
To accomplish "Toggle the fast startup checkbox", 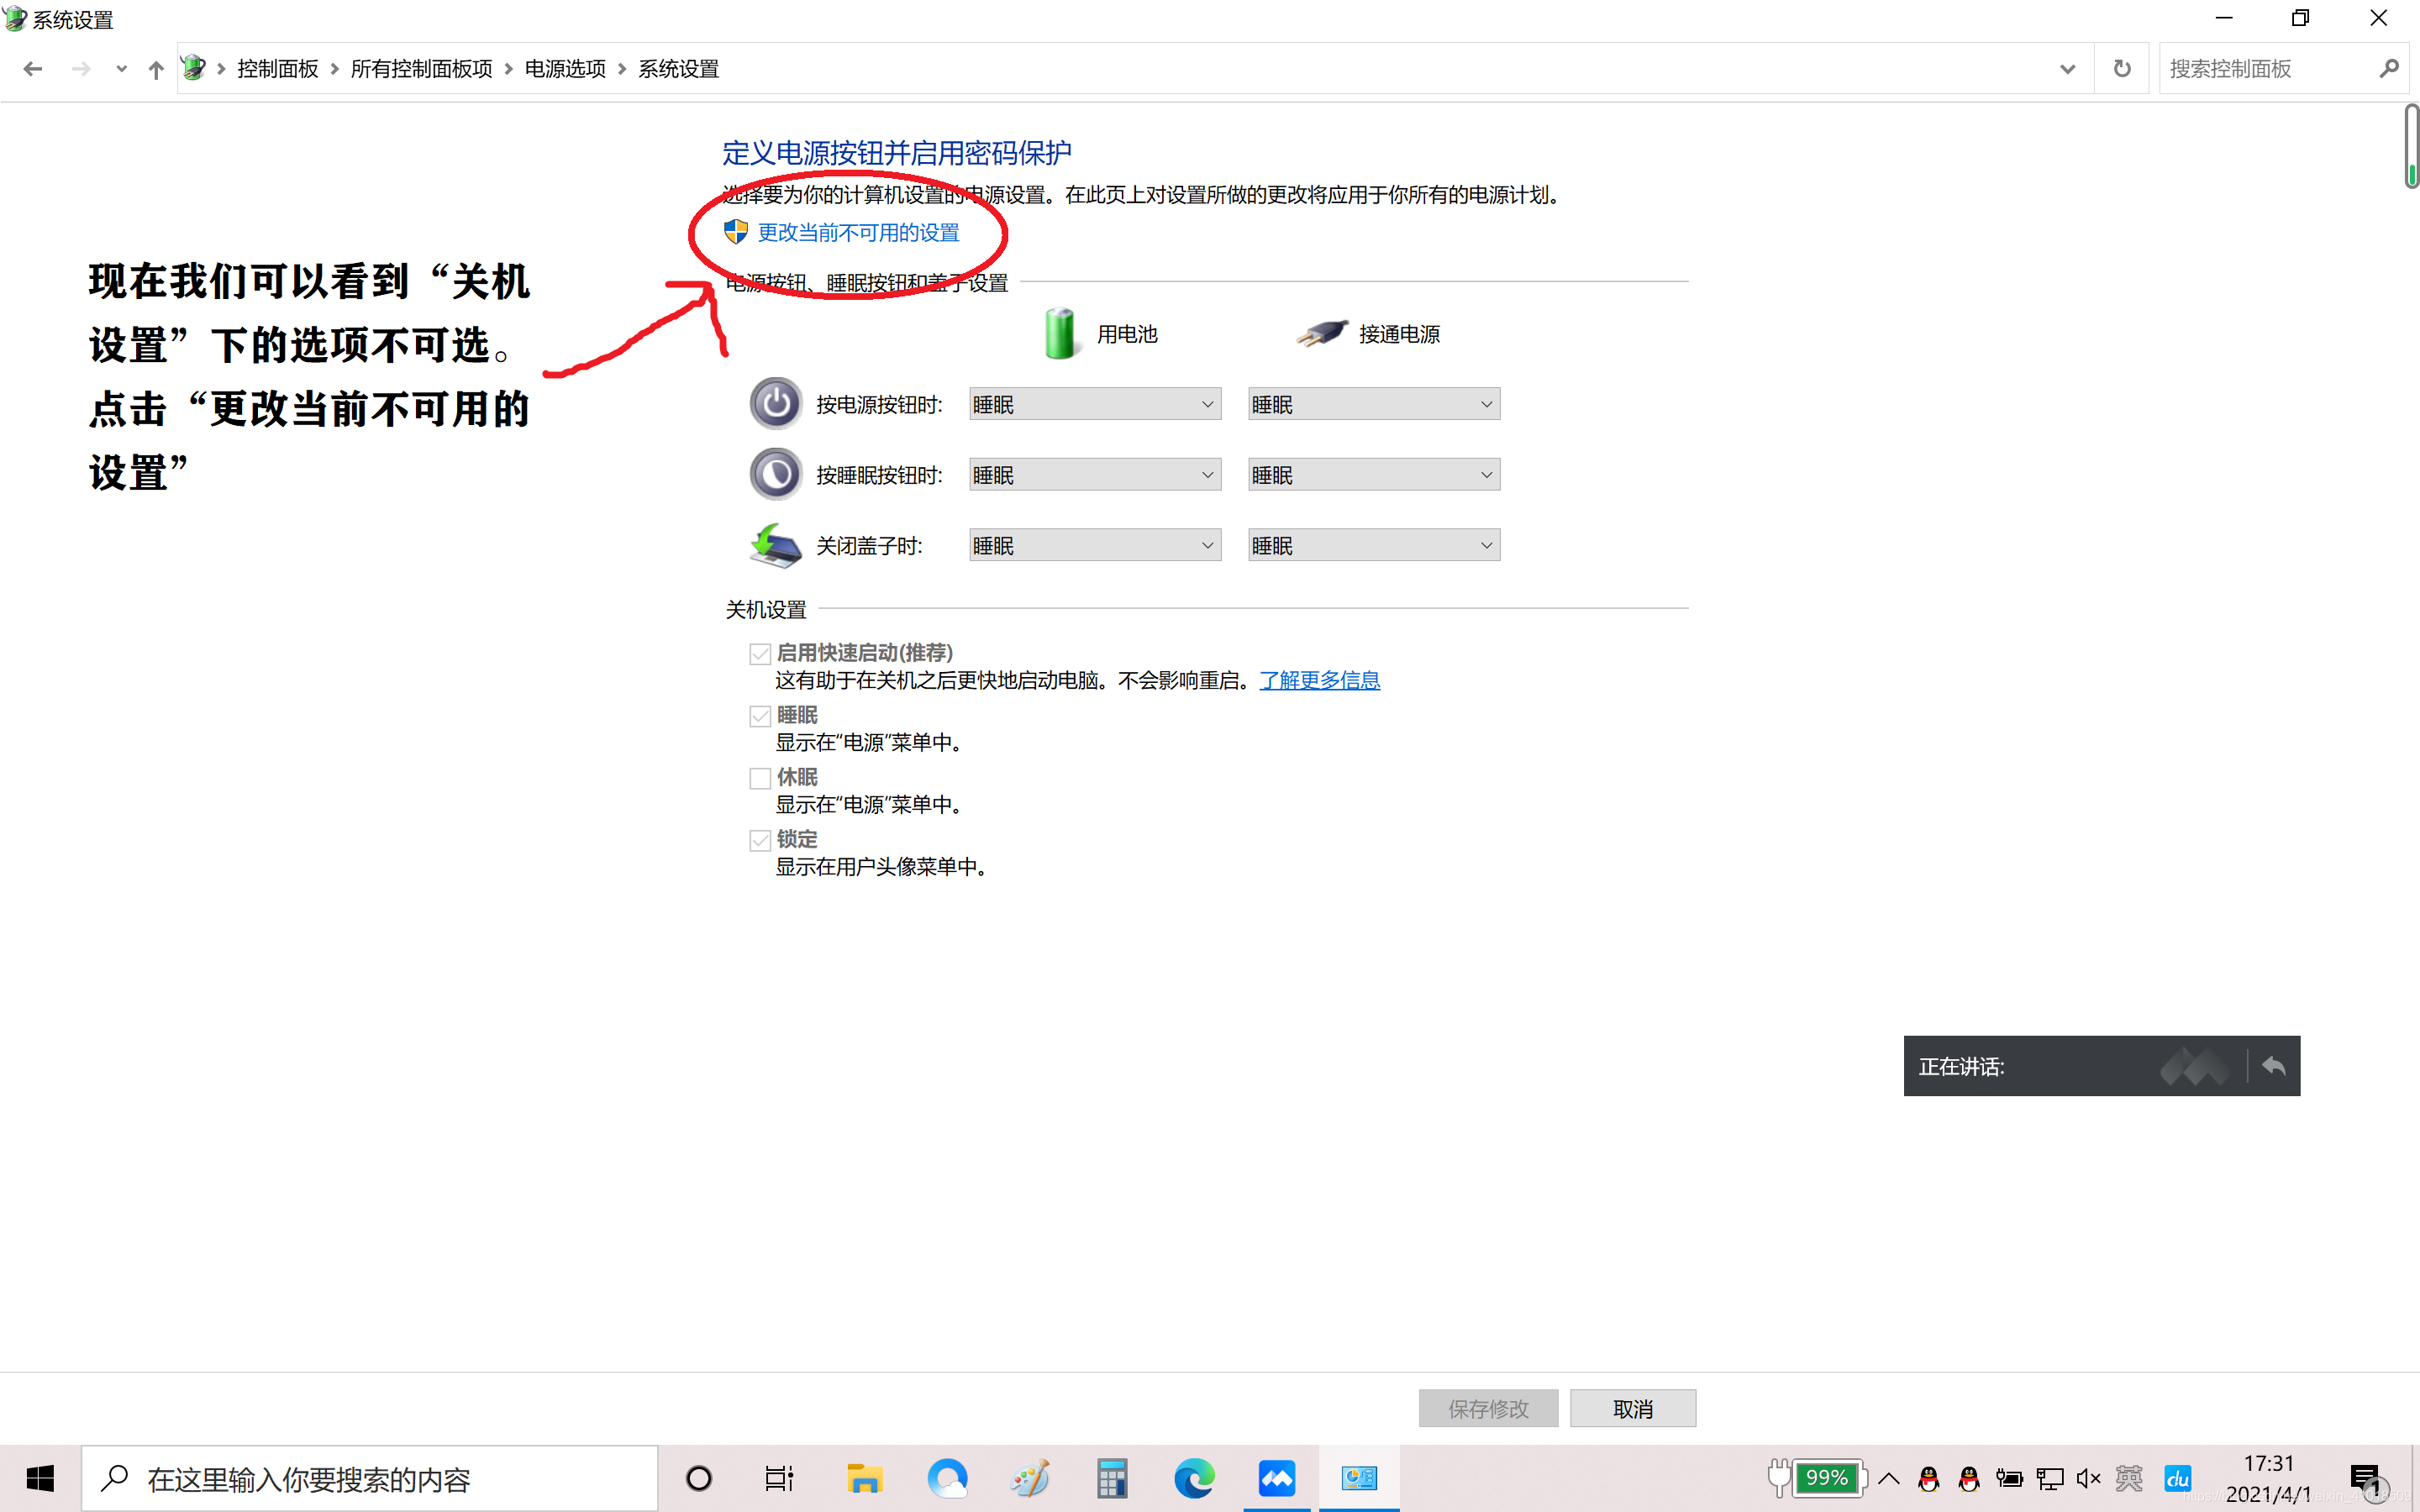I will (x=760, y=654).
